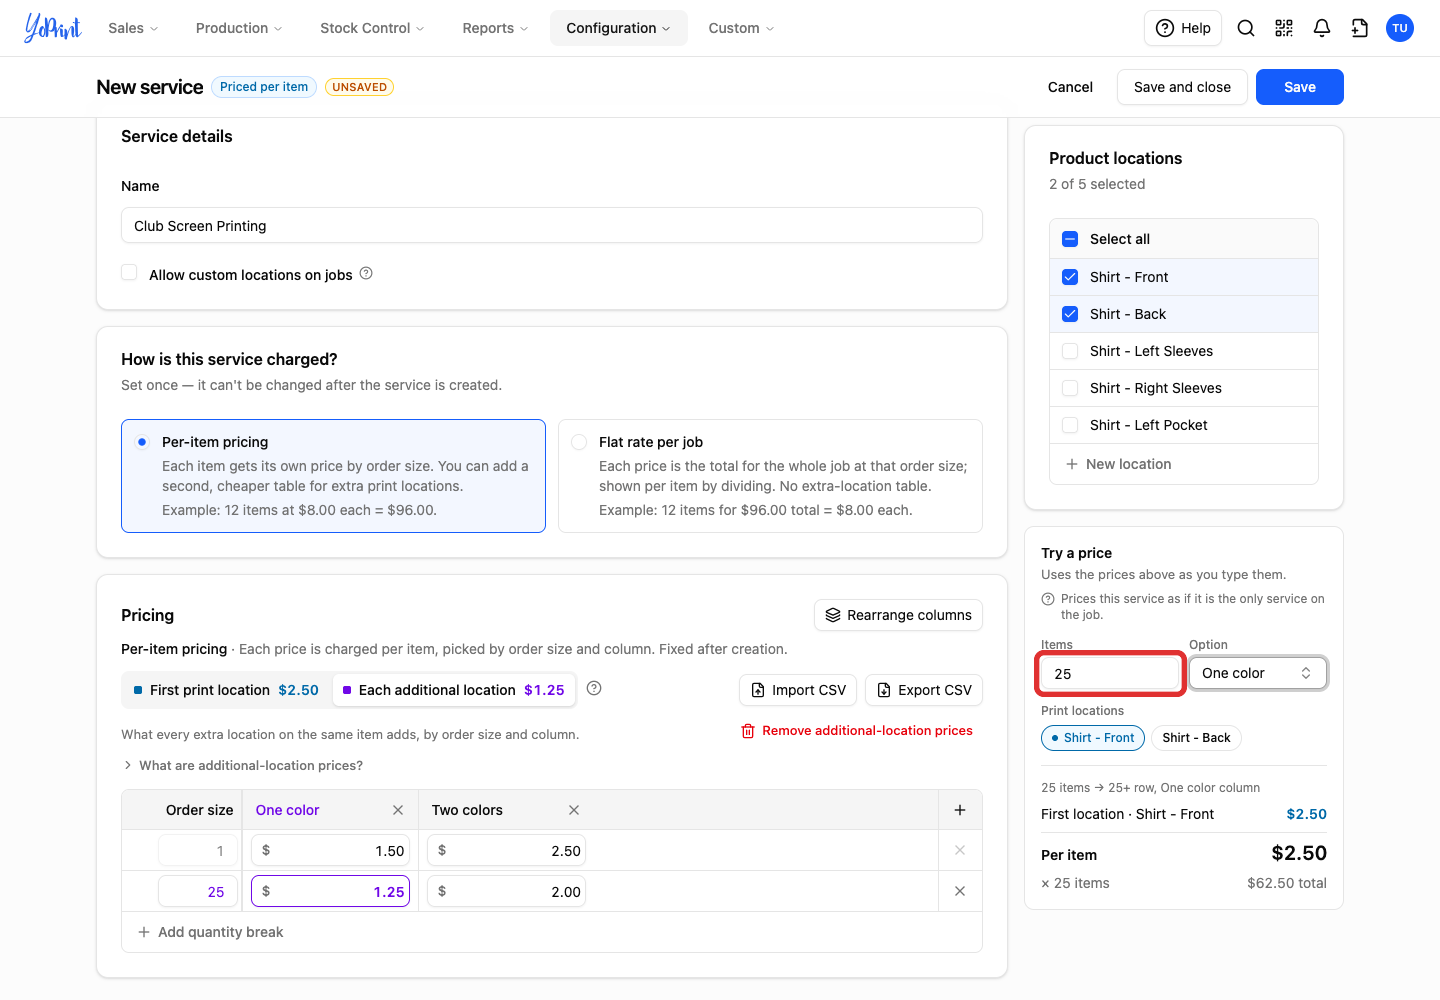Open the Custom menu
The height and width of the screenshot is (1000, 1440).
[741, 28]
